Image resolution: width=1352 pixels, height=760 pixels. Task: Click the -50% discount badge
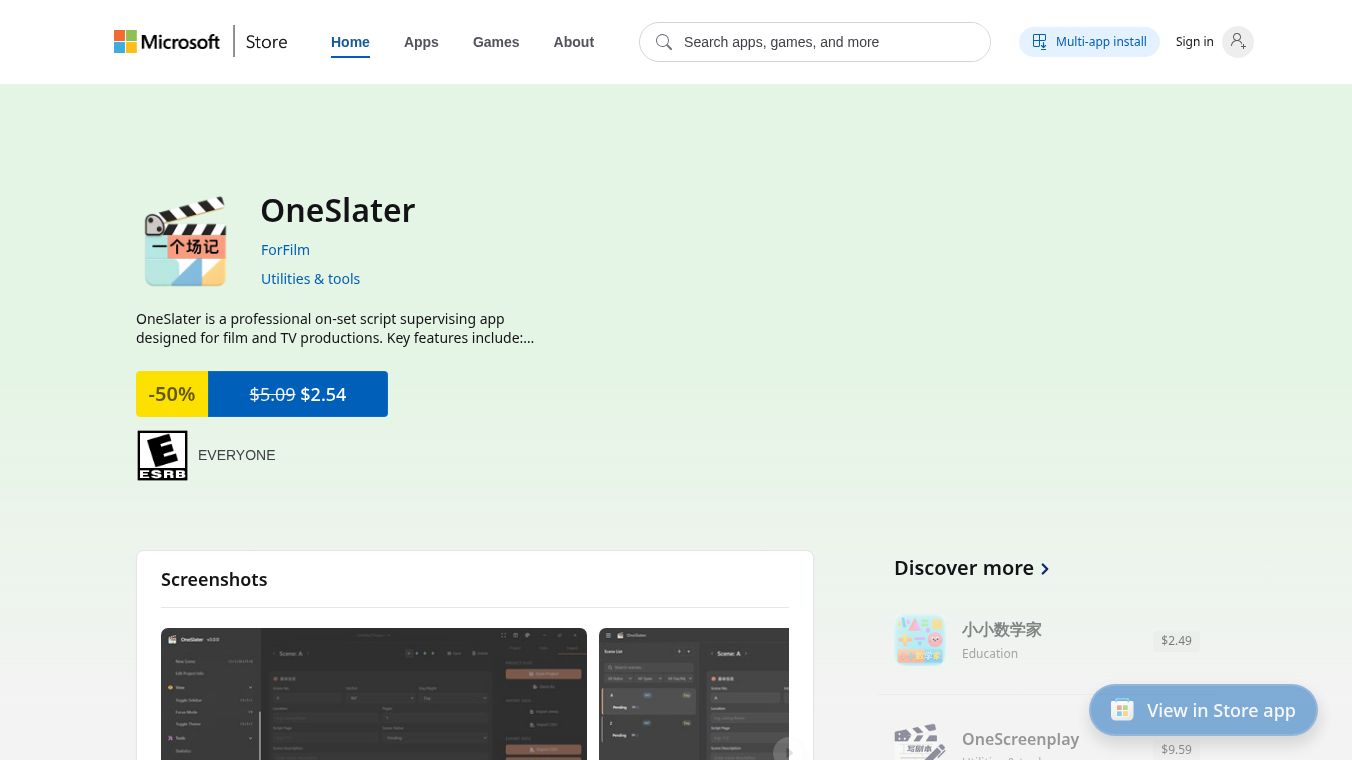point(172,394)
